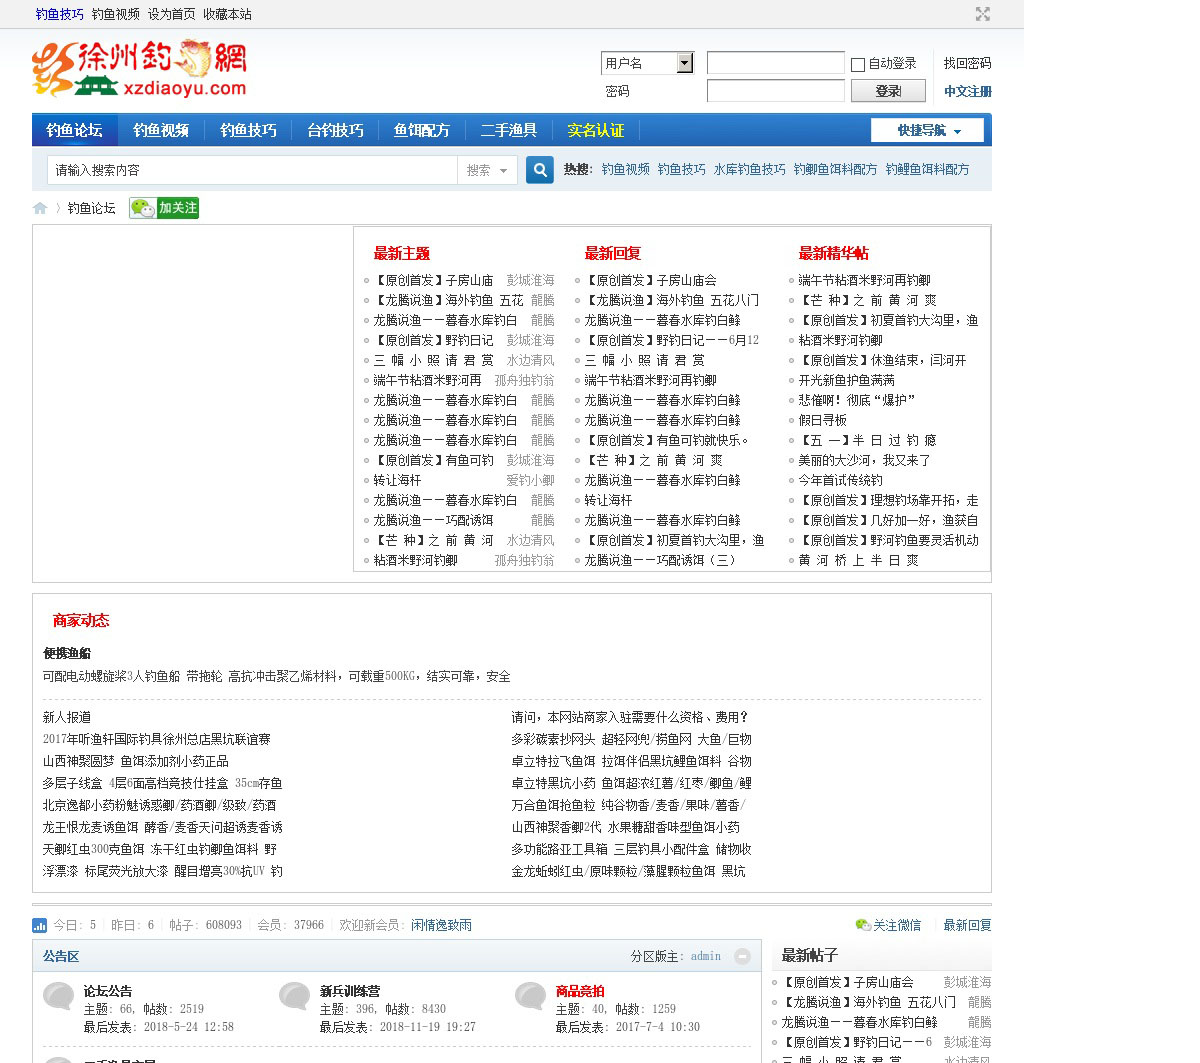This screenshot has height=1063, width=1200.
Task: Click the WeChat 加关注 follow icon
Action: tap(164, 208)
